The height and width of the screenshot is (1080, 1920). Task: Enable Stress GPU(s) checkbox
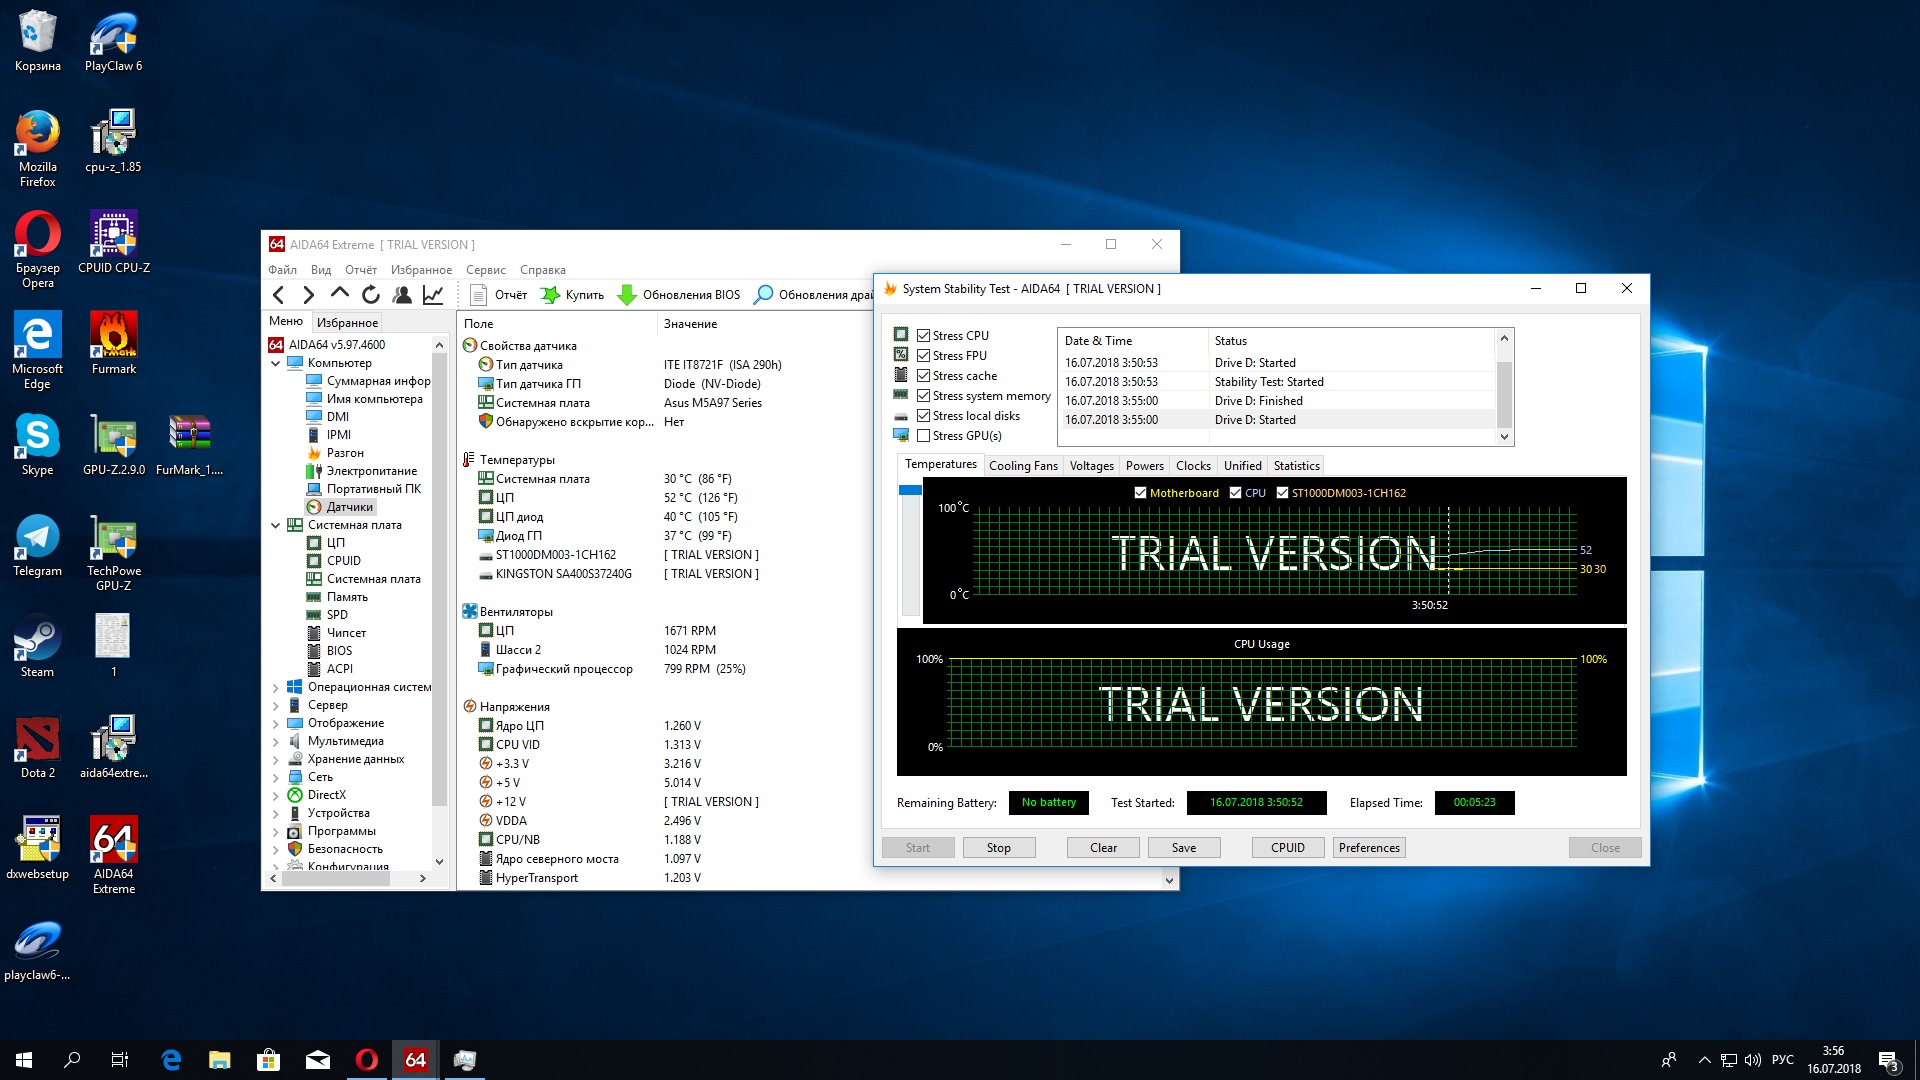pyautogui.click(x=924, y=436)
